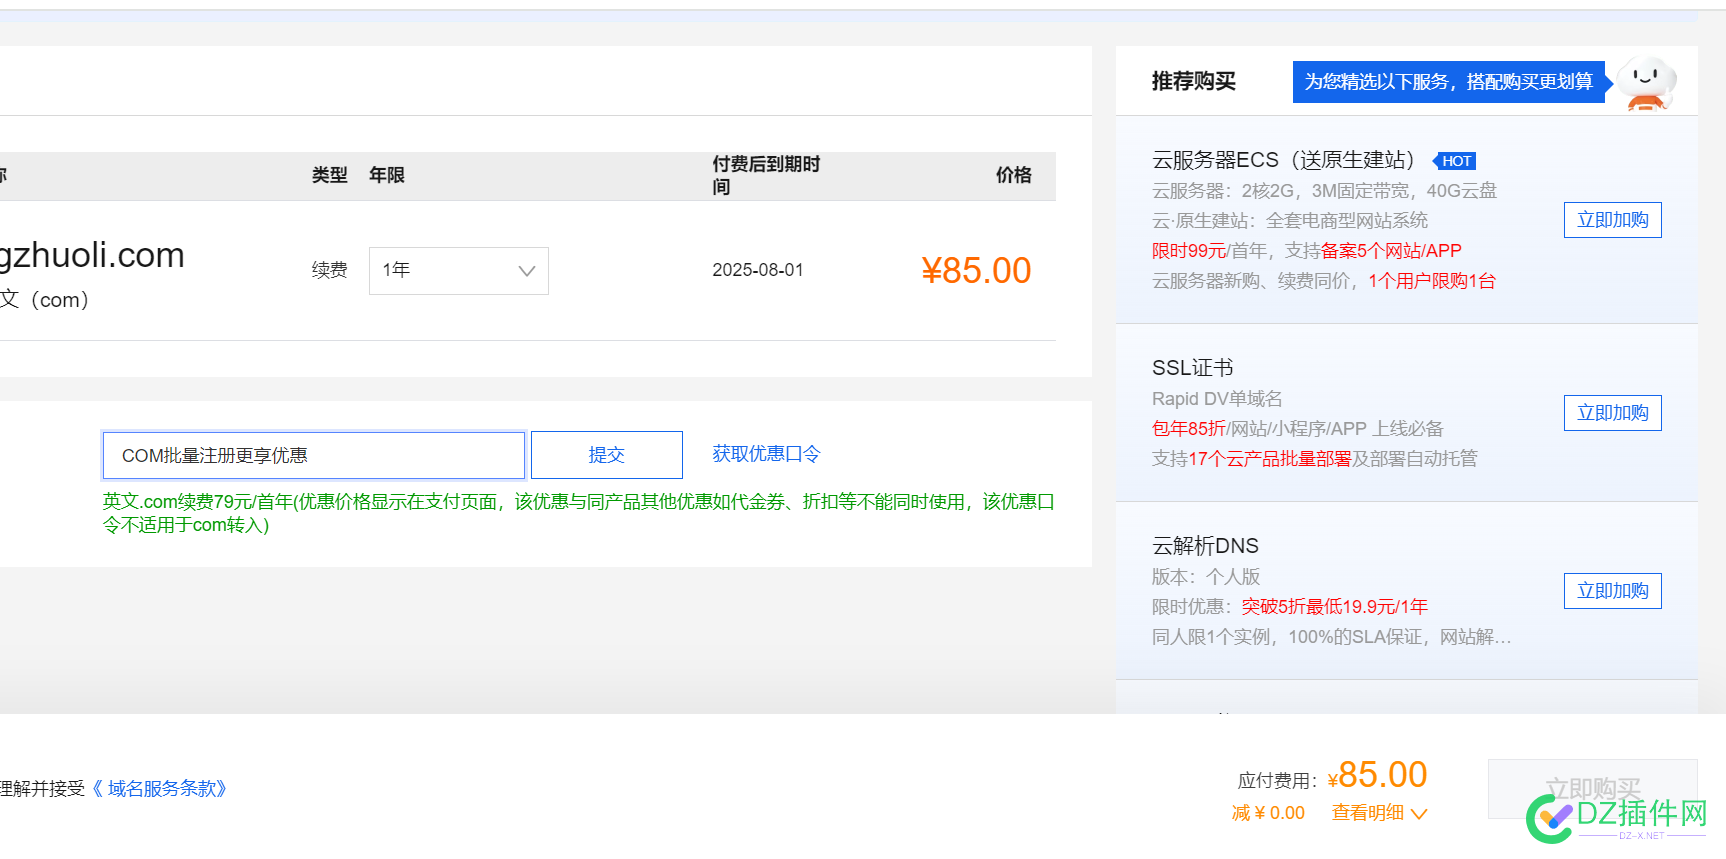This screenshot has width=1726, height=859.
Task: Click the 续费 type cell
Action: 329,270
